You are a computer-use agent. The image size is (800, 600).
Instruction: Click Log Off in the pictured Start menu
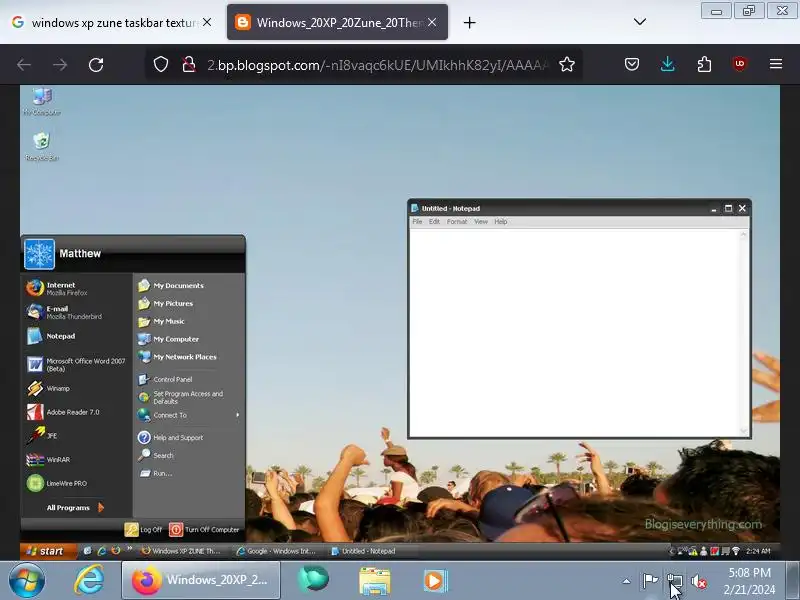[x=144, y=530]
